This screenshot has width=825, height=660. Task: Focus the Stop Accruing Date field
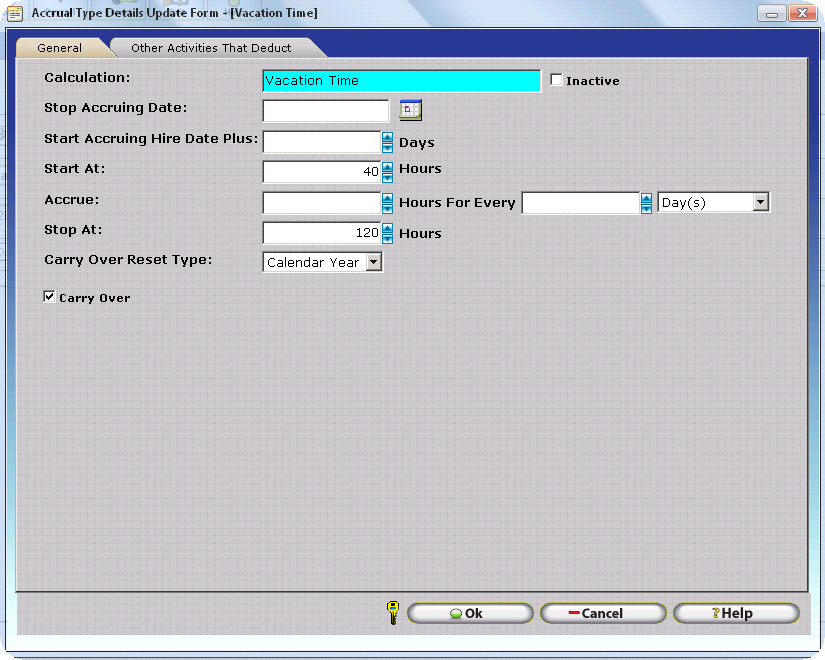click(x=325, y=111)
